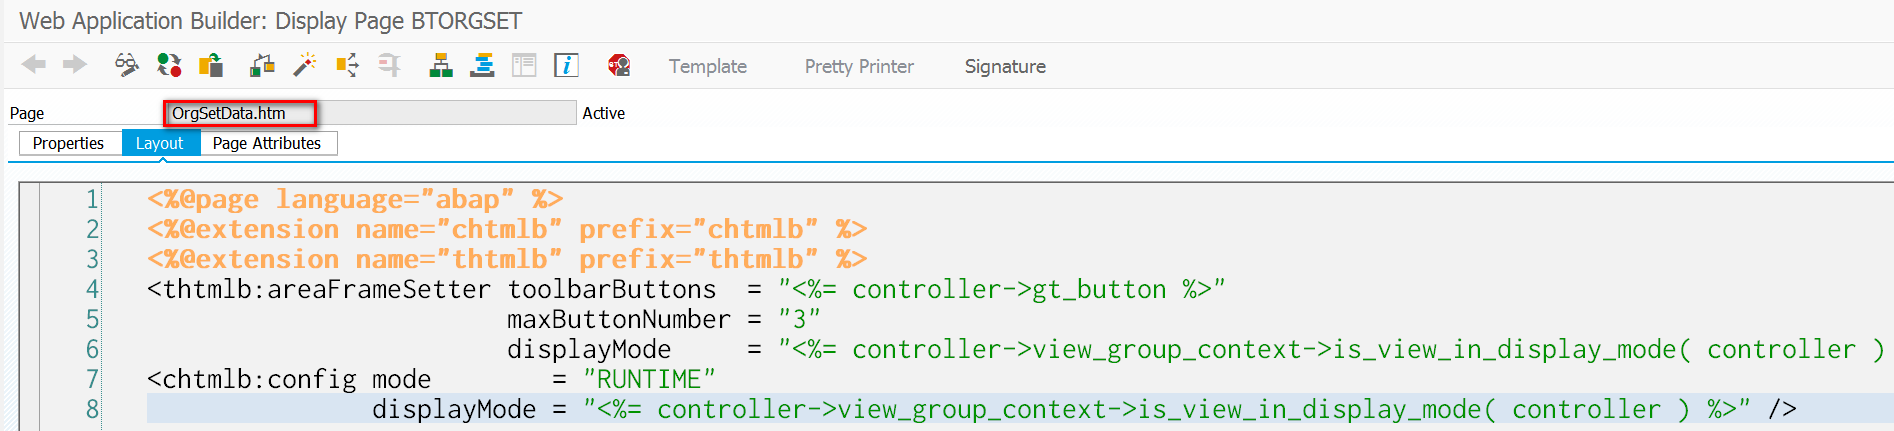Run the Pretty Printer button
The image size is (1894, 431).
[859, 66]
